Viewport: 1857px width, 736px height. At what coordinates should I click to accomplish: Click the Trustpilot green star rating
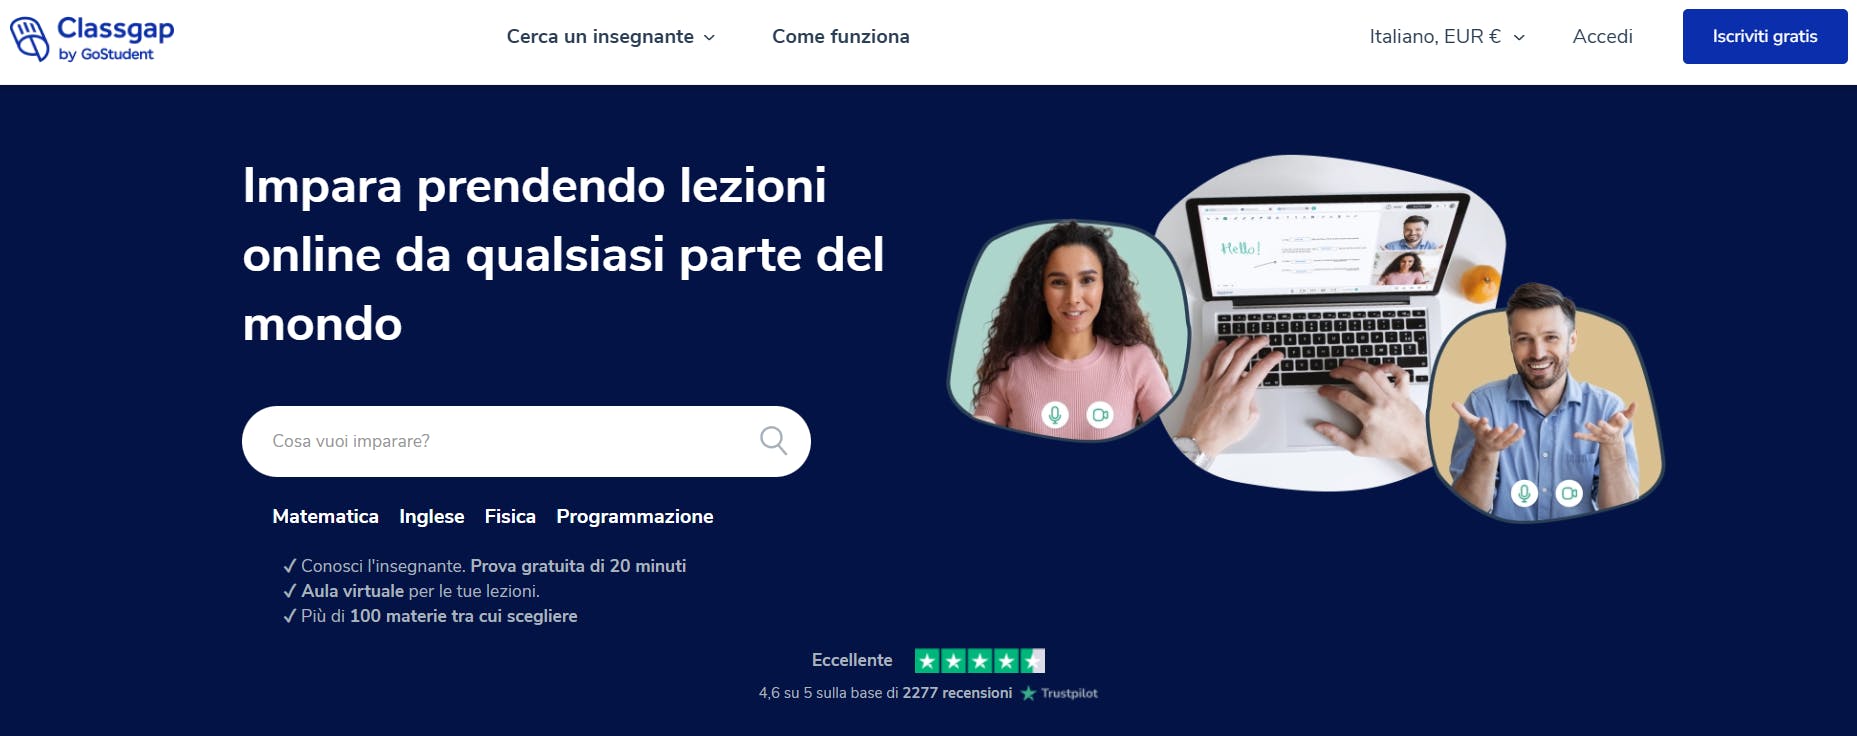tap(980, 661)
